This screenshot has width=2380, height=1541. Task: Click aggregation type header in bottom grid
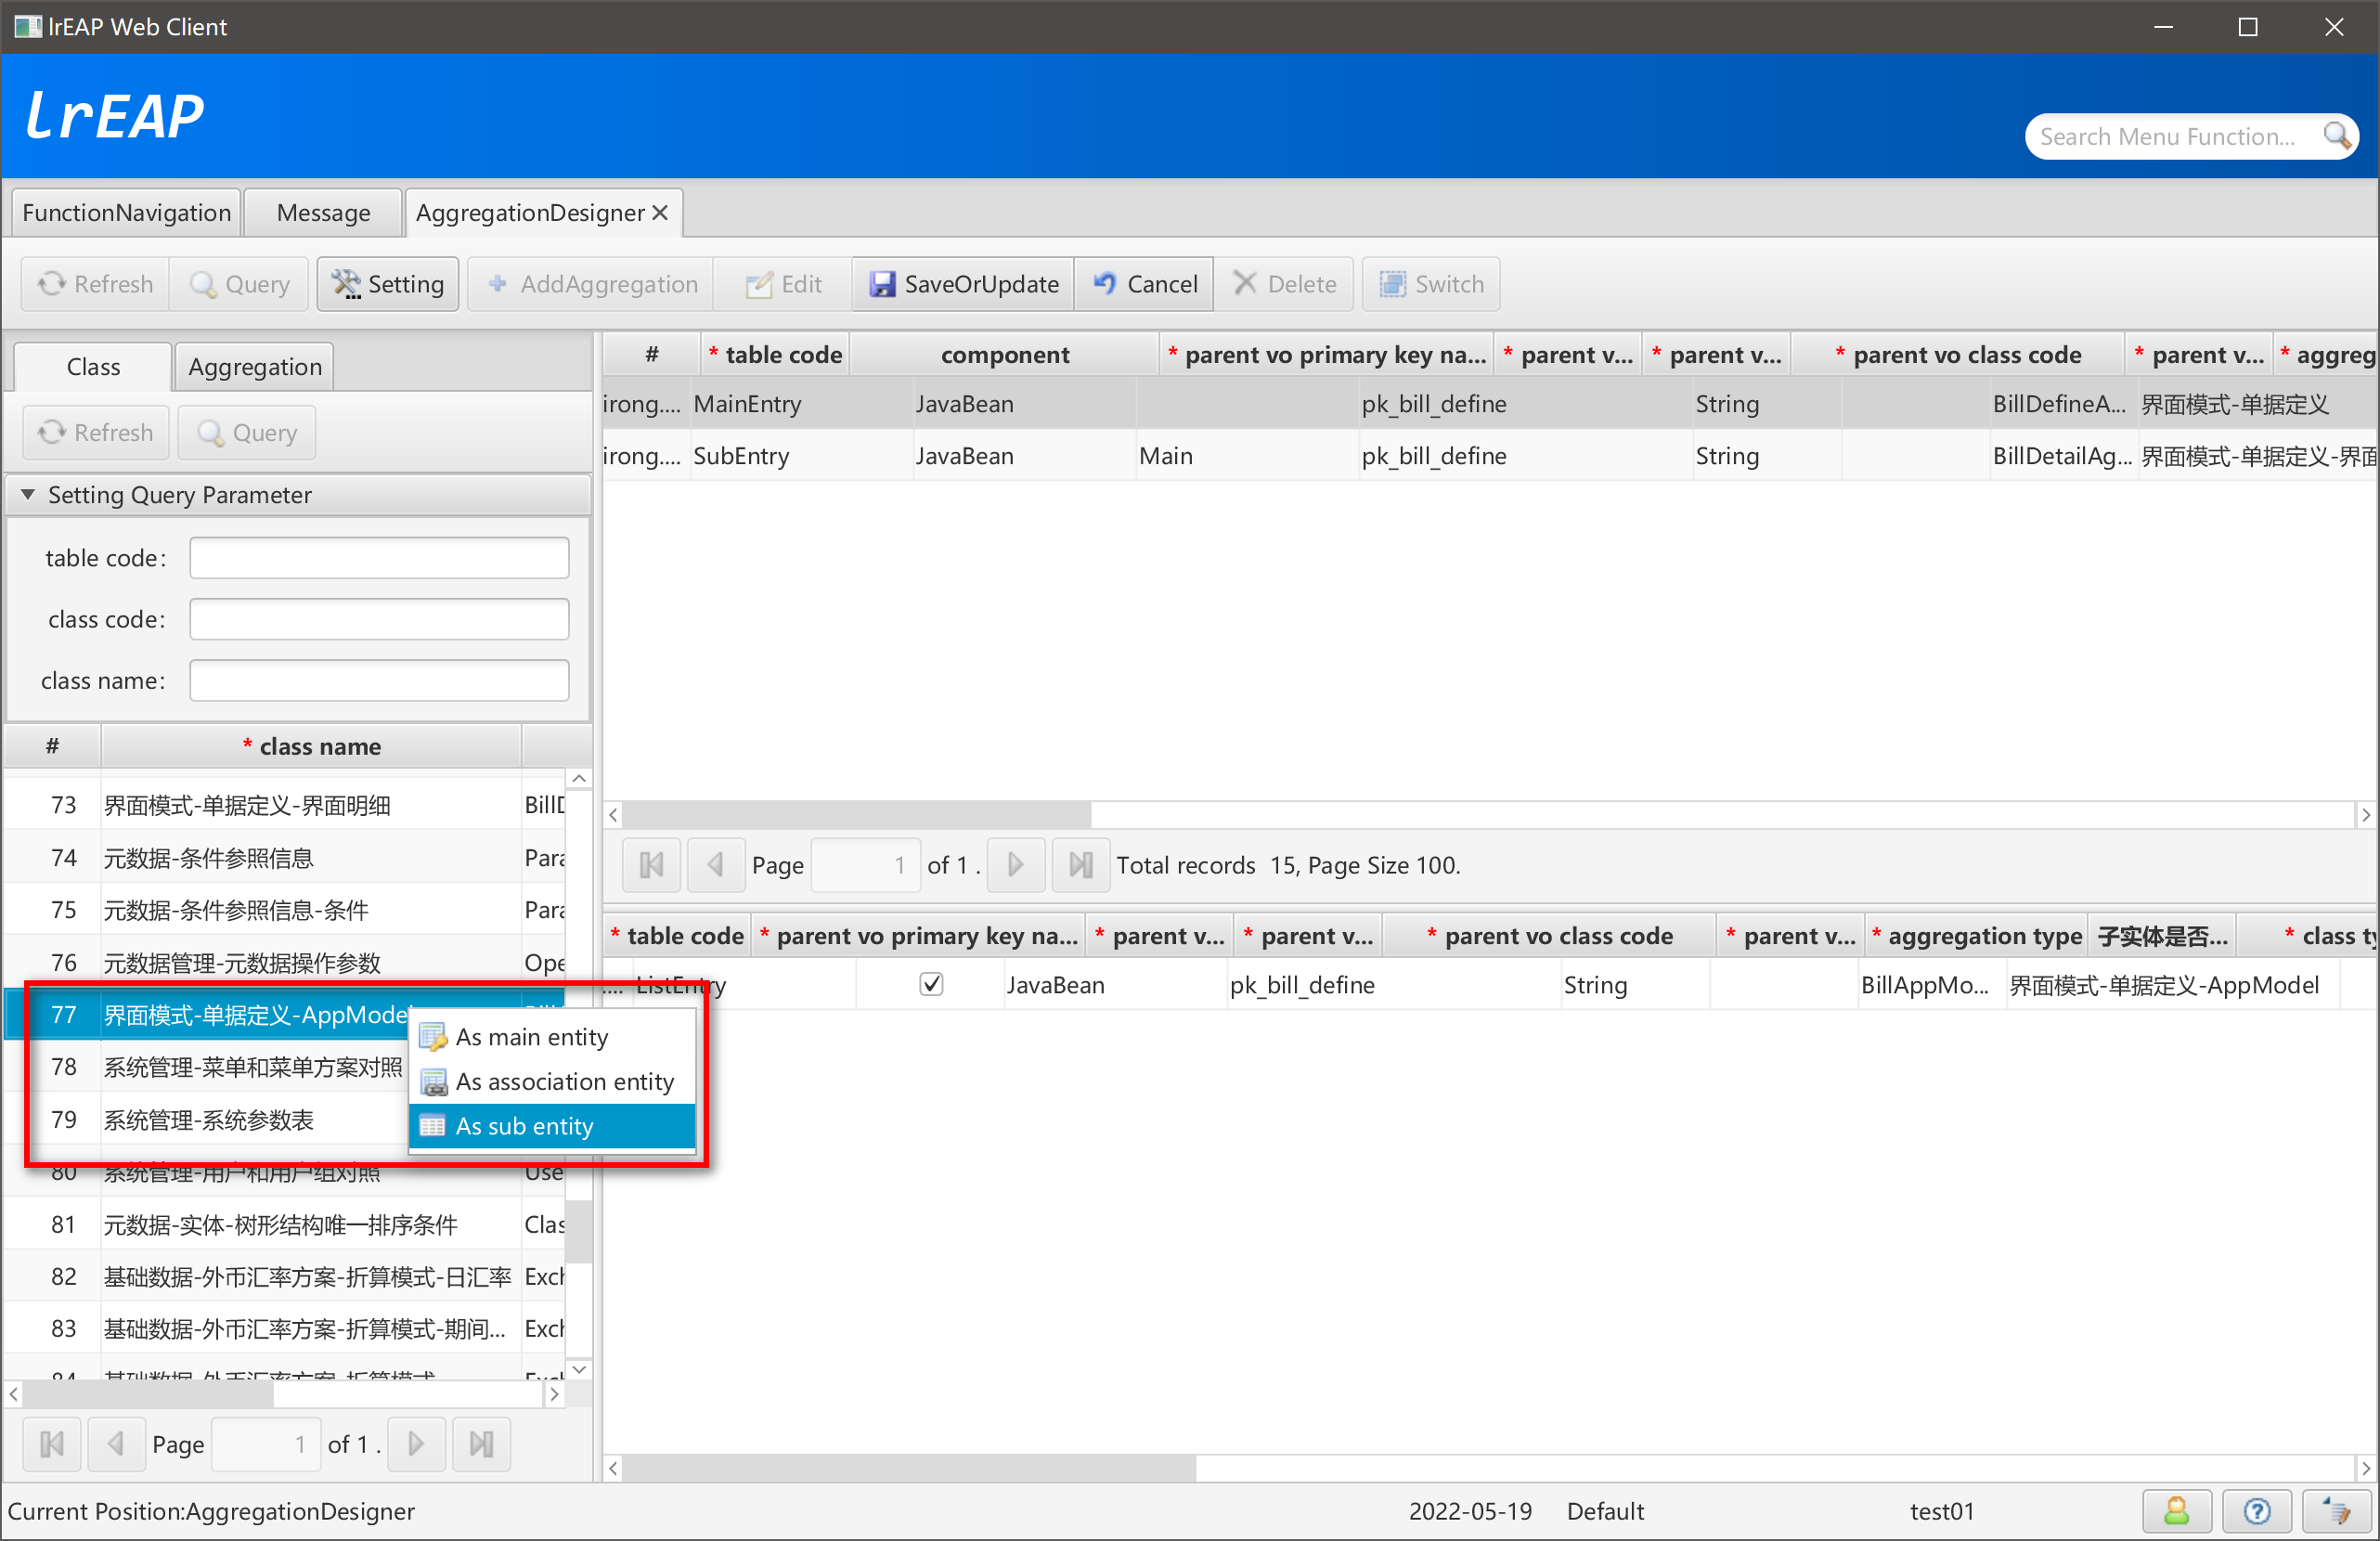click(x=1976, y=936)
